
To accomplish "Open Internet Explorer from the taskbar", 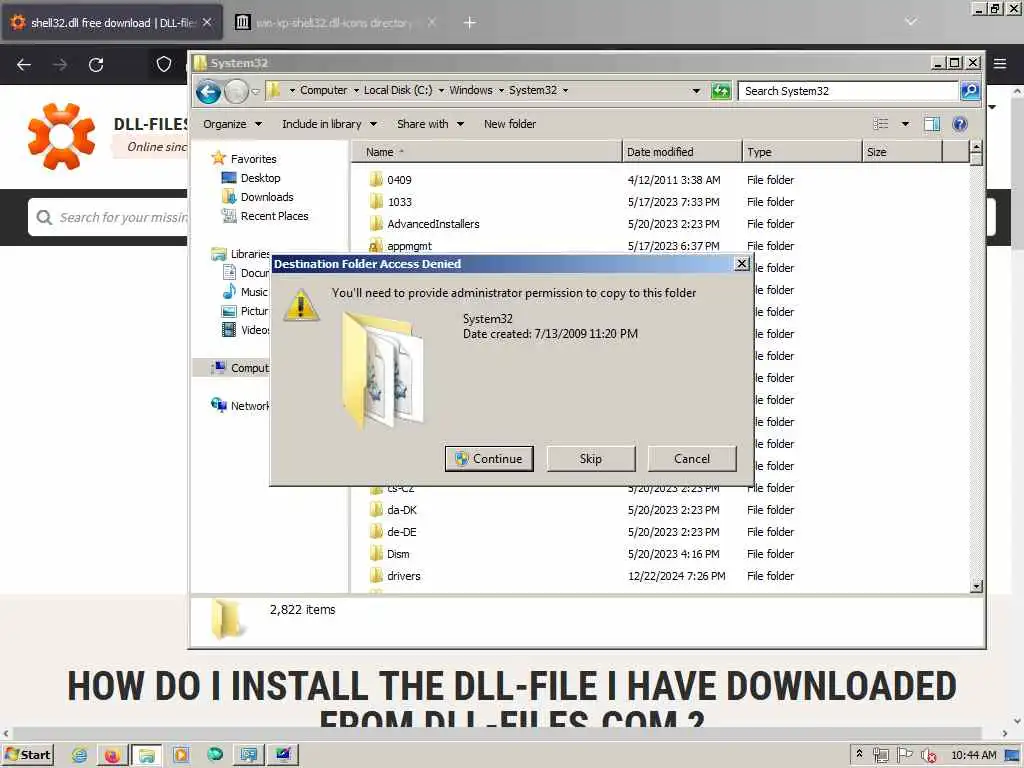I will click(x=80, y=756).
